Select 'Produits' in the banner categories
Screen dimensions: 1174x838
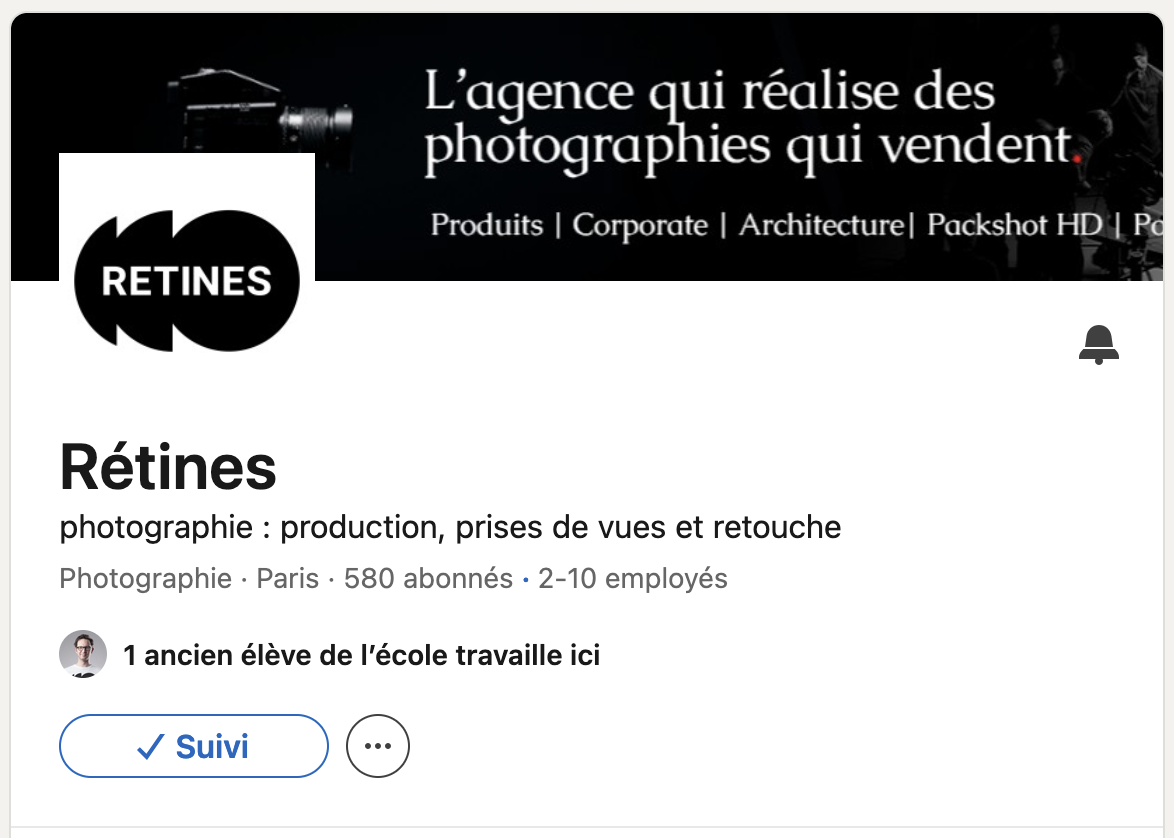click(x=487, y=225)
